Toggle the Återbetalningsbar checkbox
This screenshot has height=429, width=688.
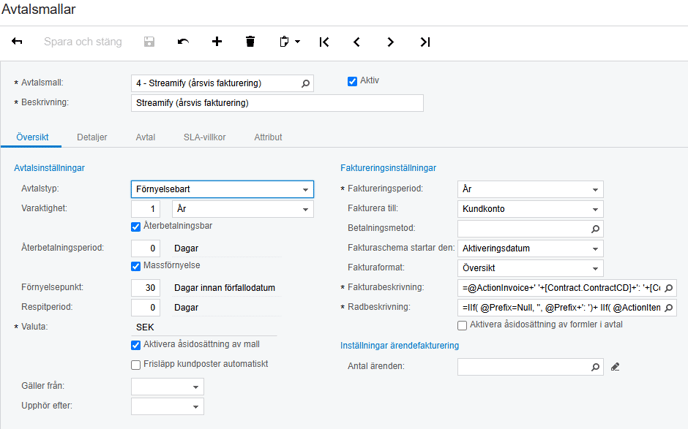(136, 227)
